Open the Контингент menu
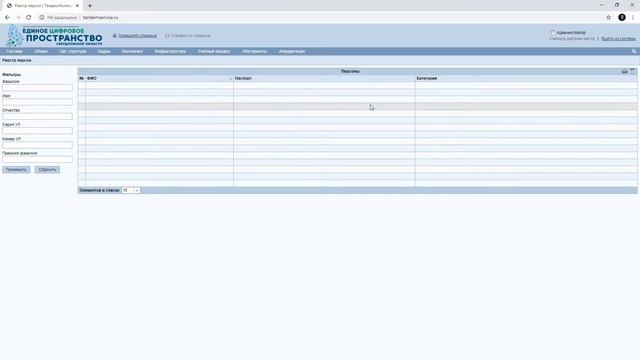640x360 pixels. click(132, 51)
